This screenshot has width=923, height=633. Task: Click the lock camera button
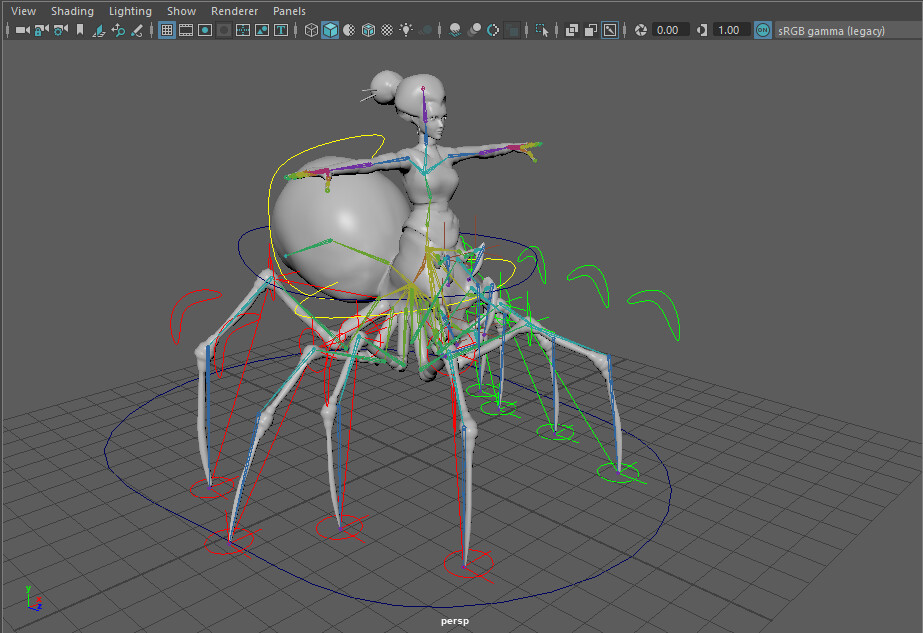pos(39,30)
